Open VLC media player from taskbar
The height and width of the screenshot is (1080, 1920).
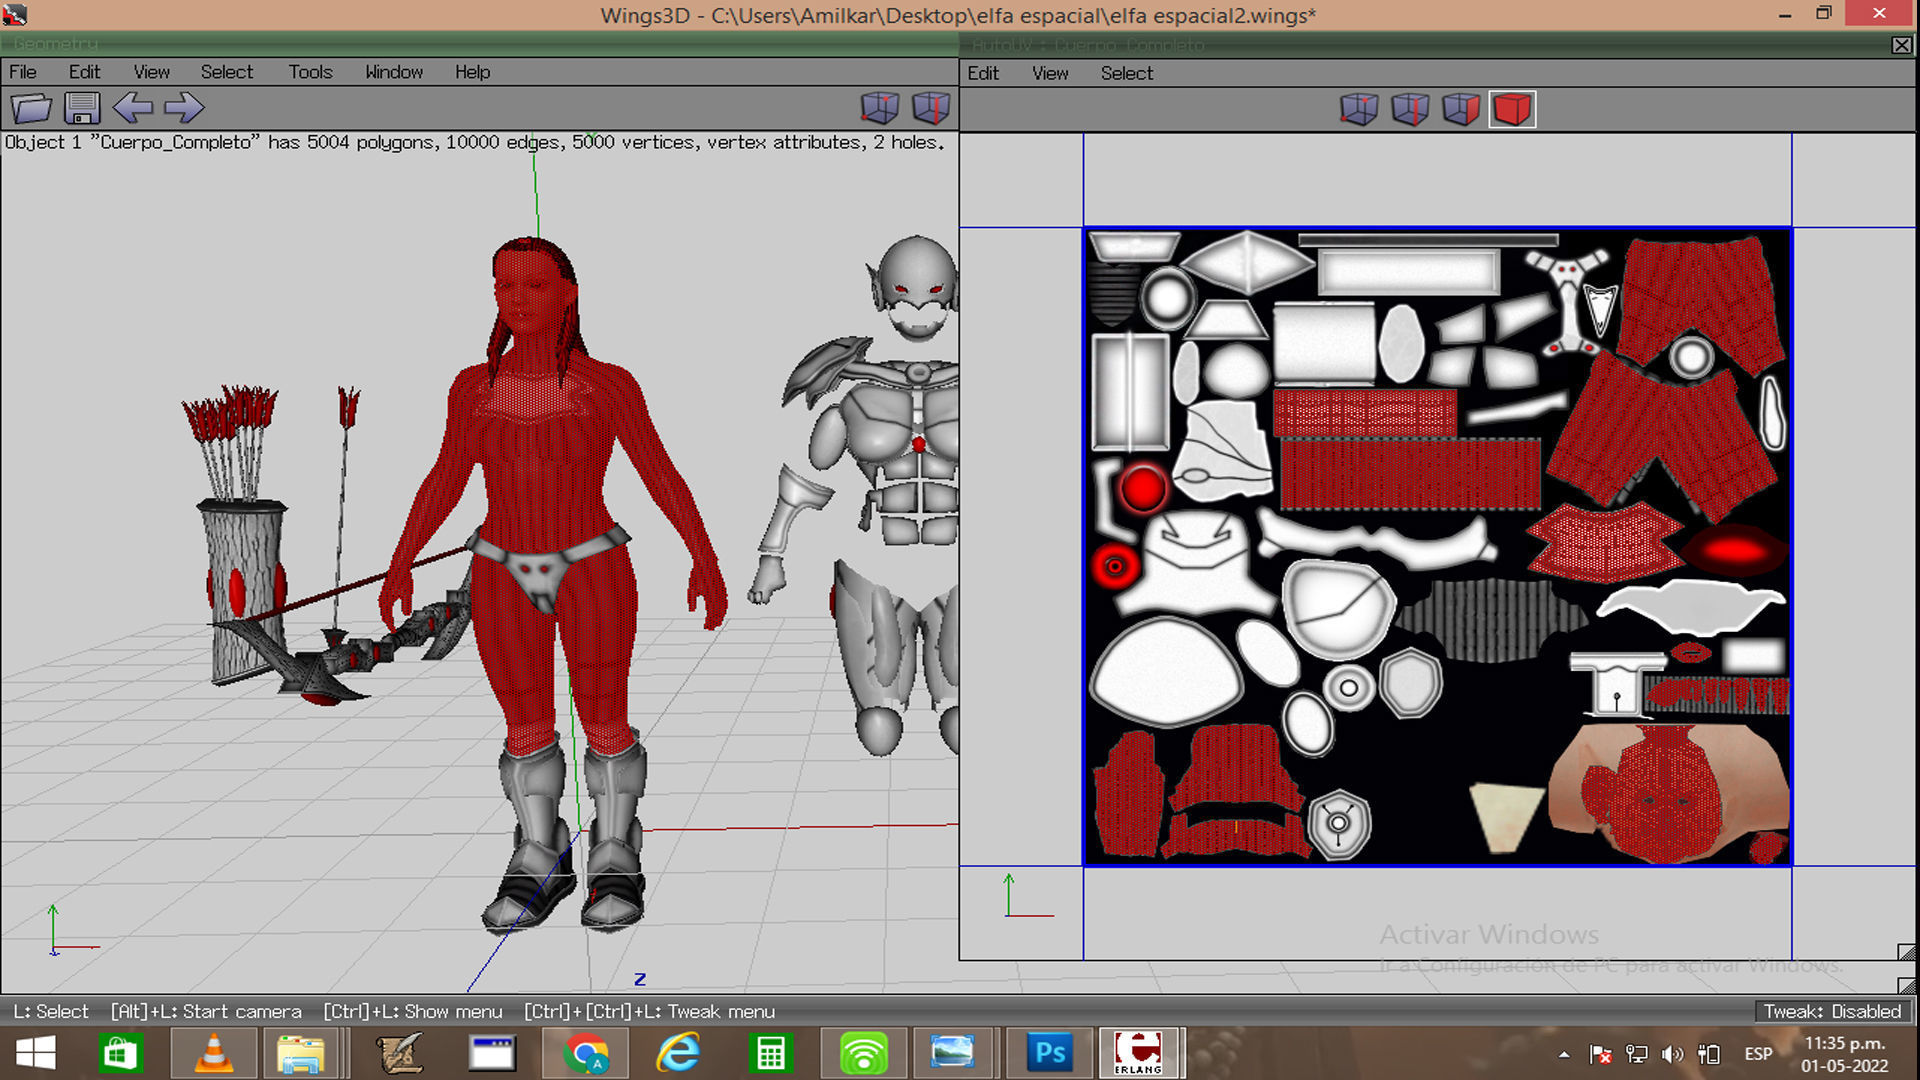tap(214, 1053)
